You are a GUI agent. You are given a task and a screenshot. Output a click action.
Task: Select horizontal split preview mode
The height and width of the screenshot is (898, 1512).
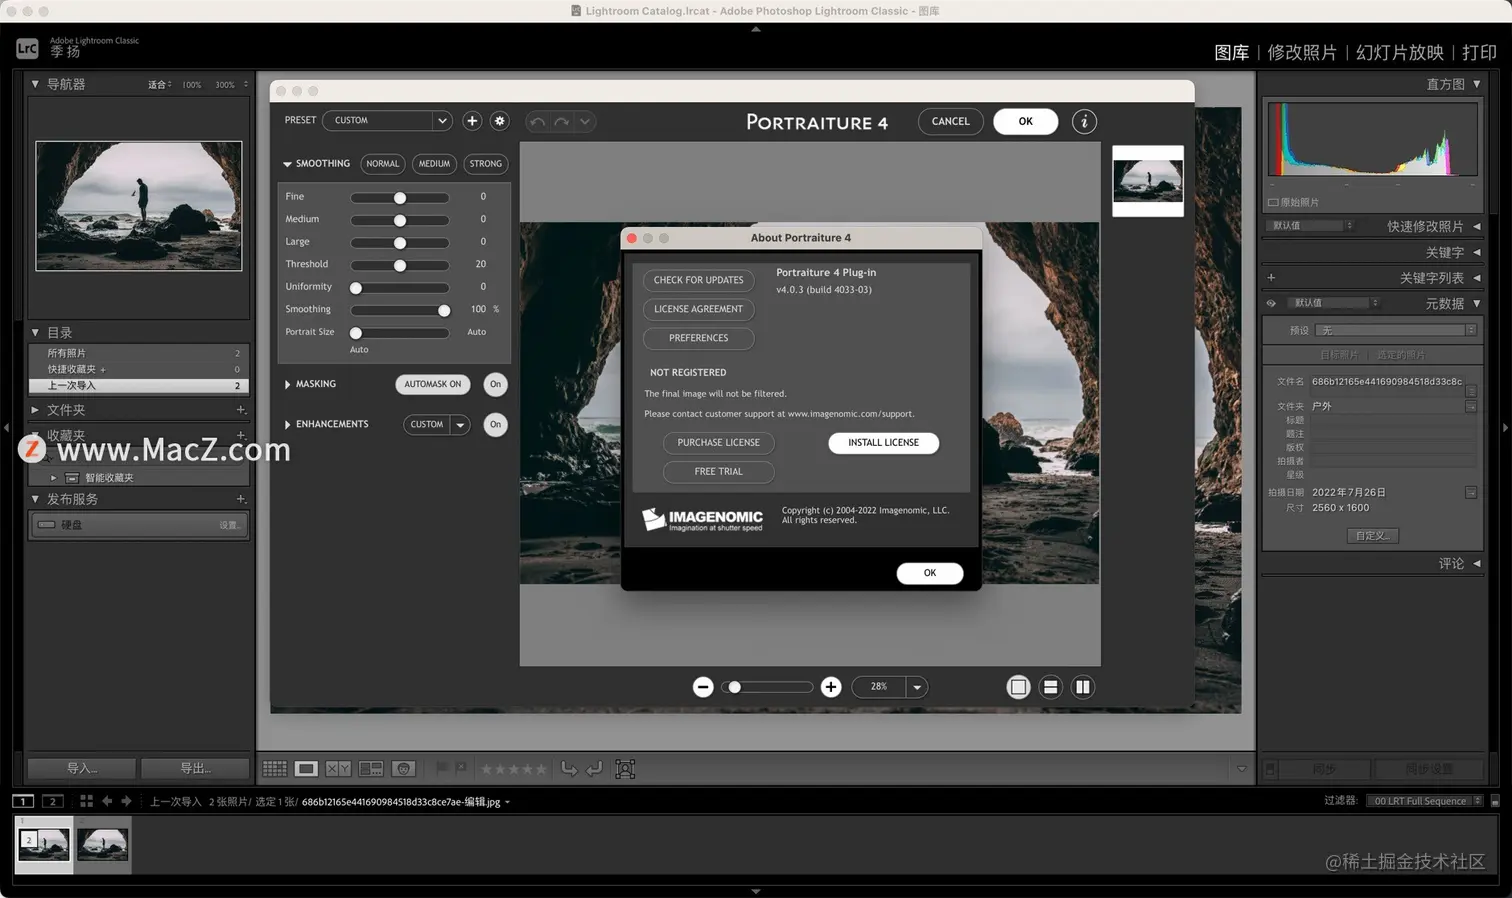click(1050, 687)
